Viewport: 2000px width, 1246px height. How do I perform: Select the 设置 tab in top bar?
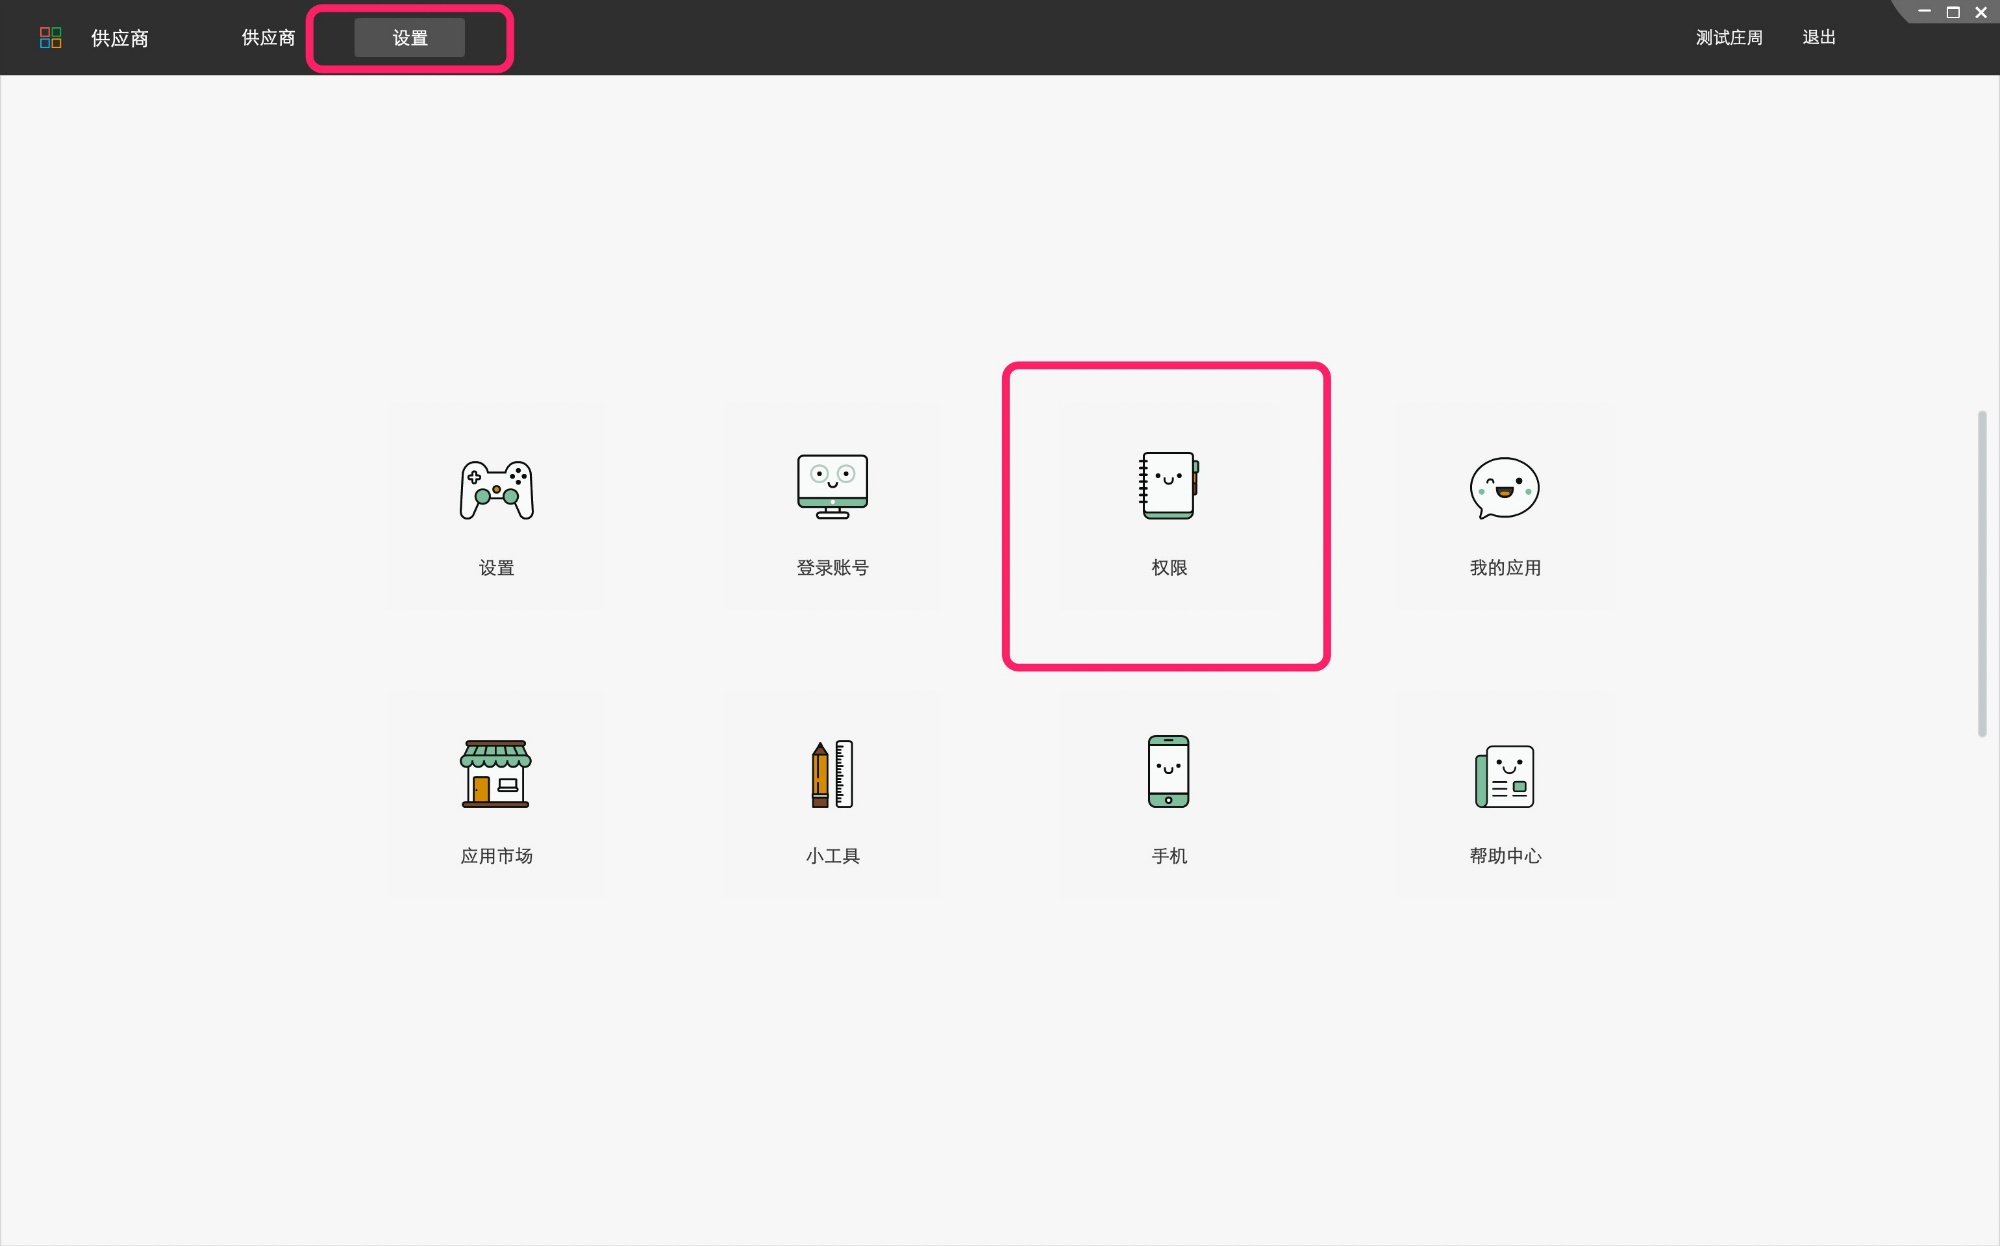(x=410, y=38)
